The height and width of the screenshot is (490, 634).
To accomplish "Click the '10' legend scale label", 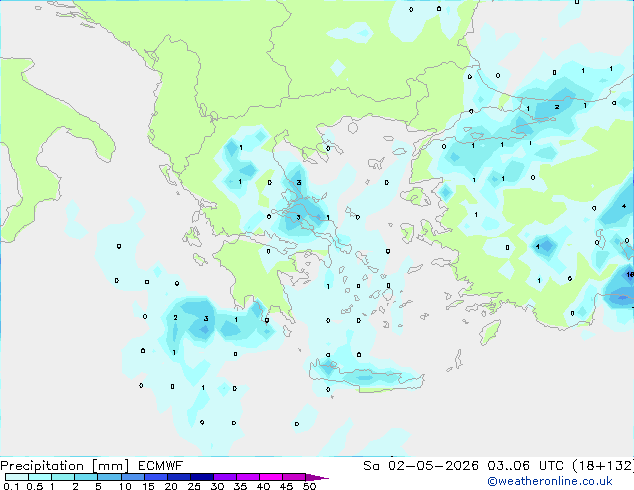I will (x=125, y=486).
